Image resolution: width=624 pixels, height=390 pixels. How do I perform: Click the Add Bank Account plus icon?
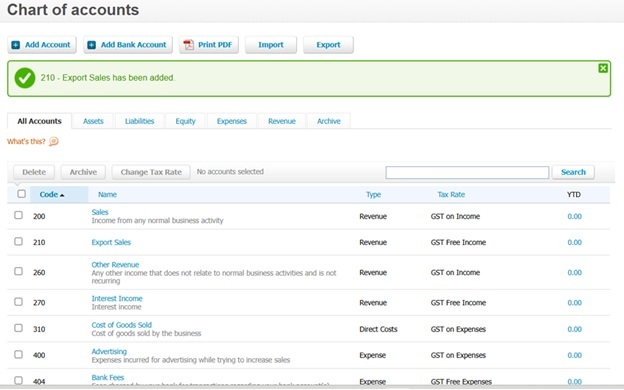[x=92, y=45]
